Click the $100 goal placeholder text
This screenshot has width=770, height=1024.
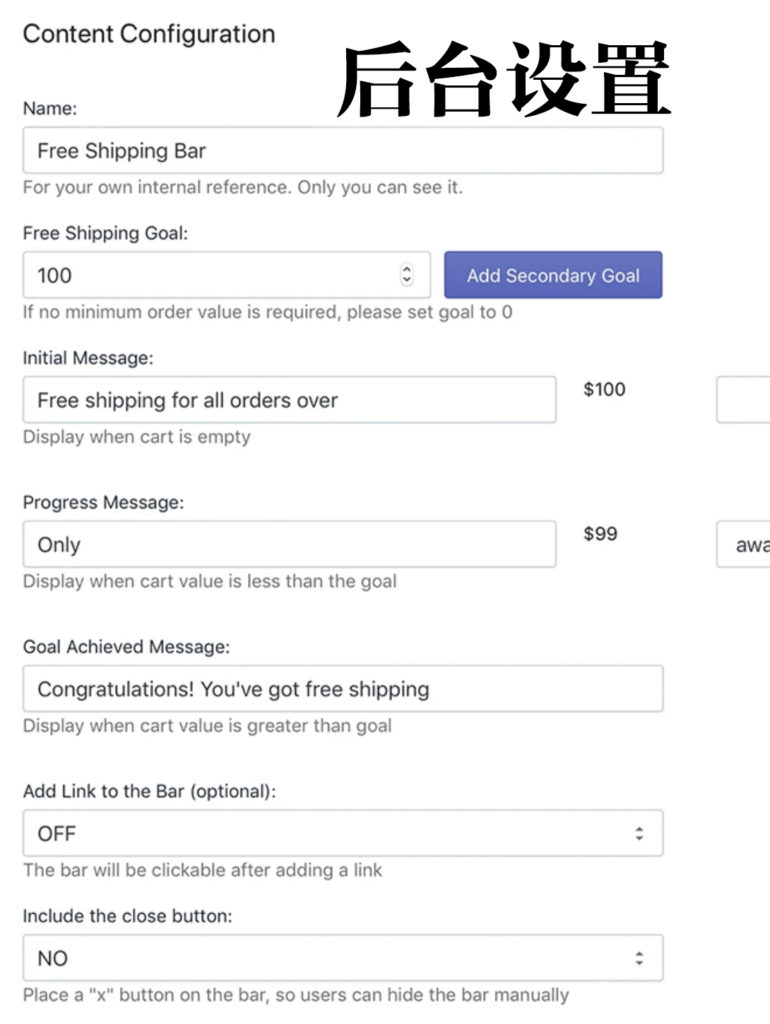(604, 389)
